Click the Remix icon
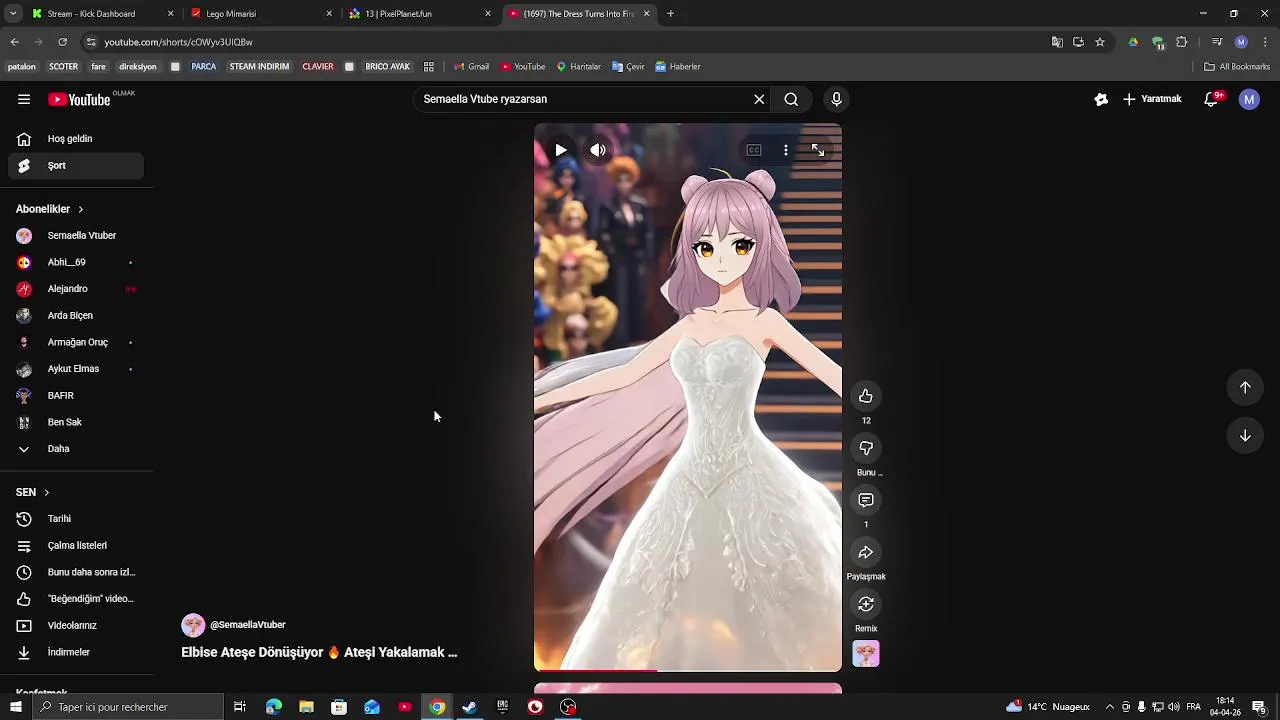 [866, 604]
